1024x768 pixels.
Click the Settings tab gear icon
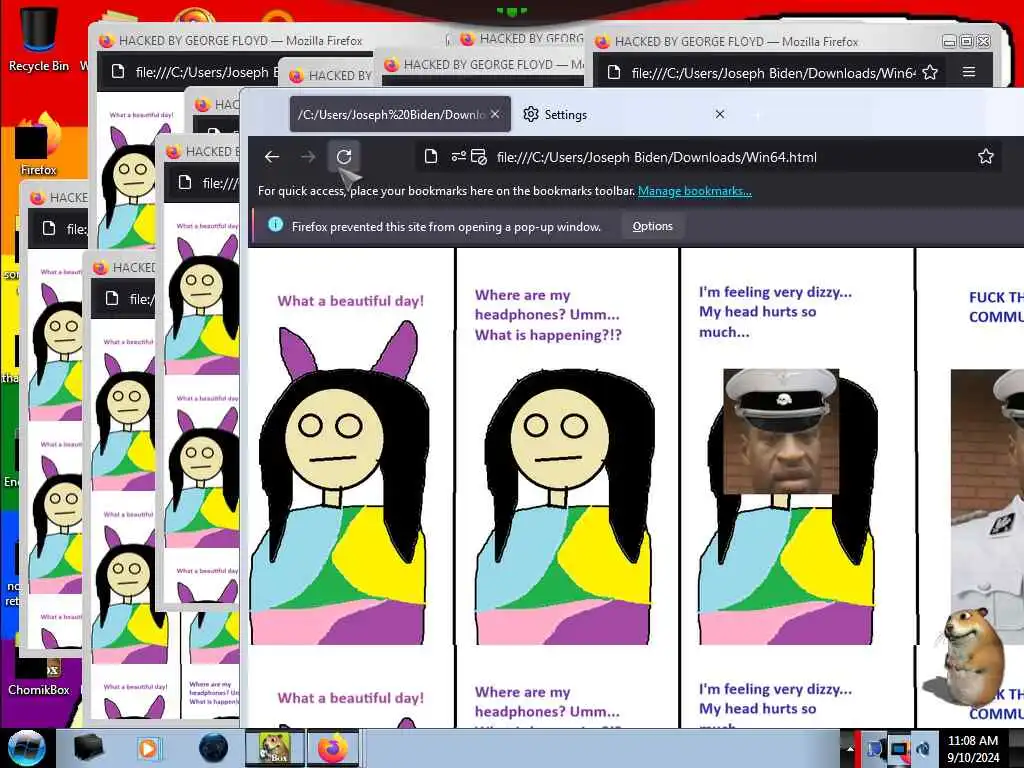(531, 114)
